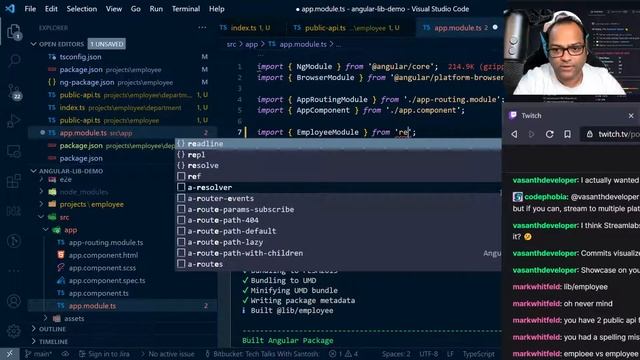
Task: Open the Selection menu
Action: coord(82,9)
